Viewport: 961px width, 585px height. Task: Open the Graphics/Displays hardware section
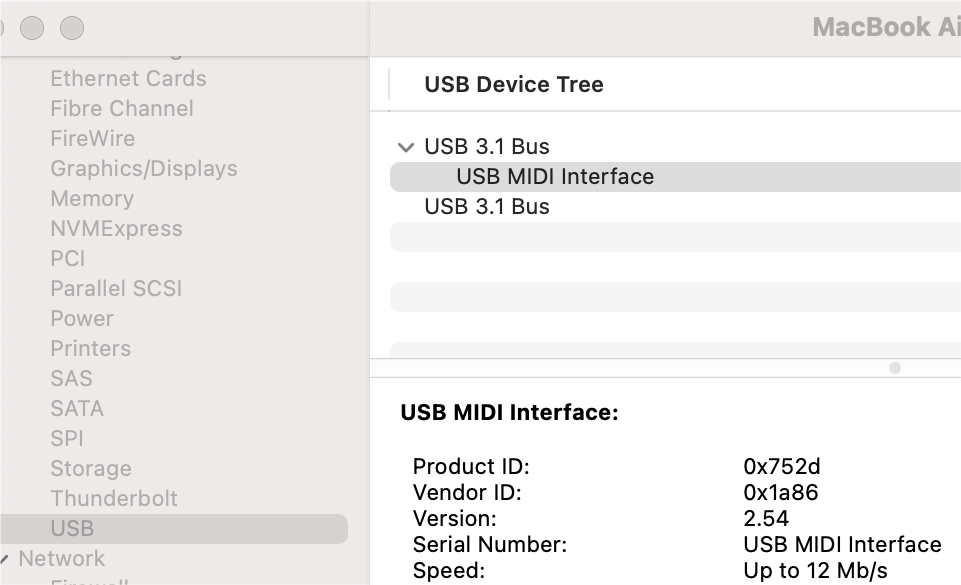click(143, 168)
